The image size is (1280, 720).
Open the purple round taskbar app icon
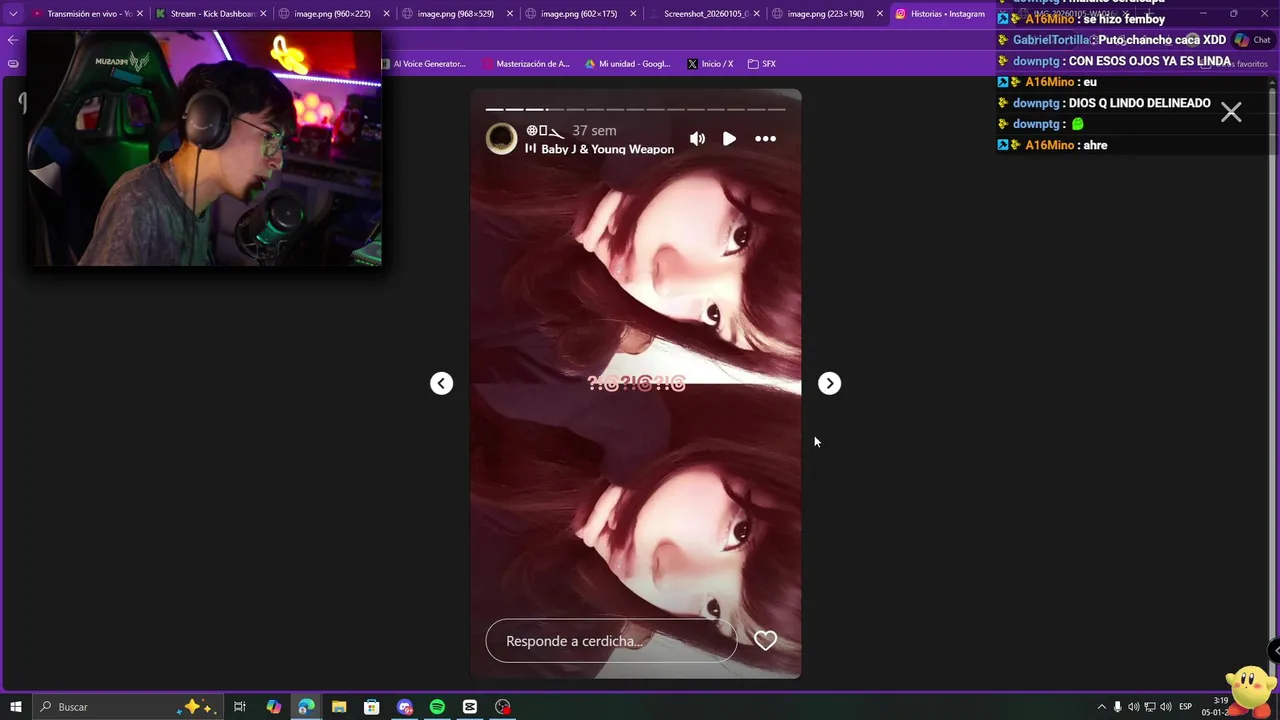pos(404,707)
